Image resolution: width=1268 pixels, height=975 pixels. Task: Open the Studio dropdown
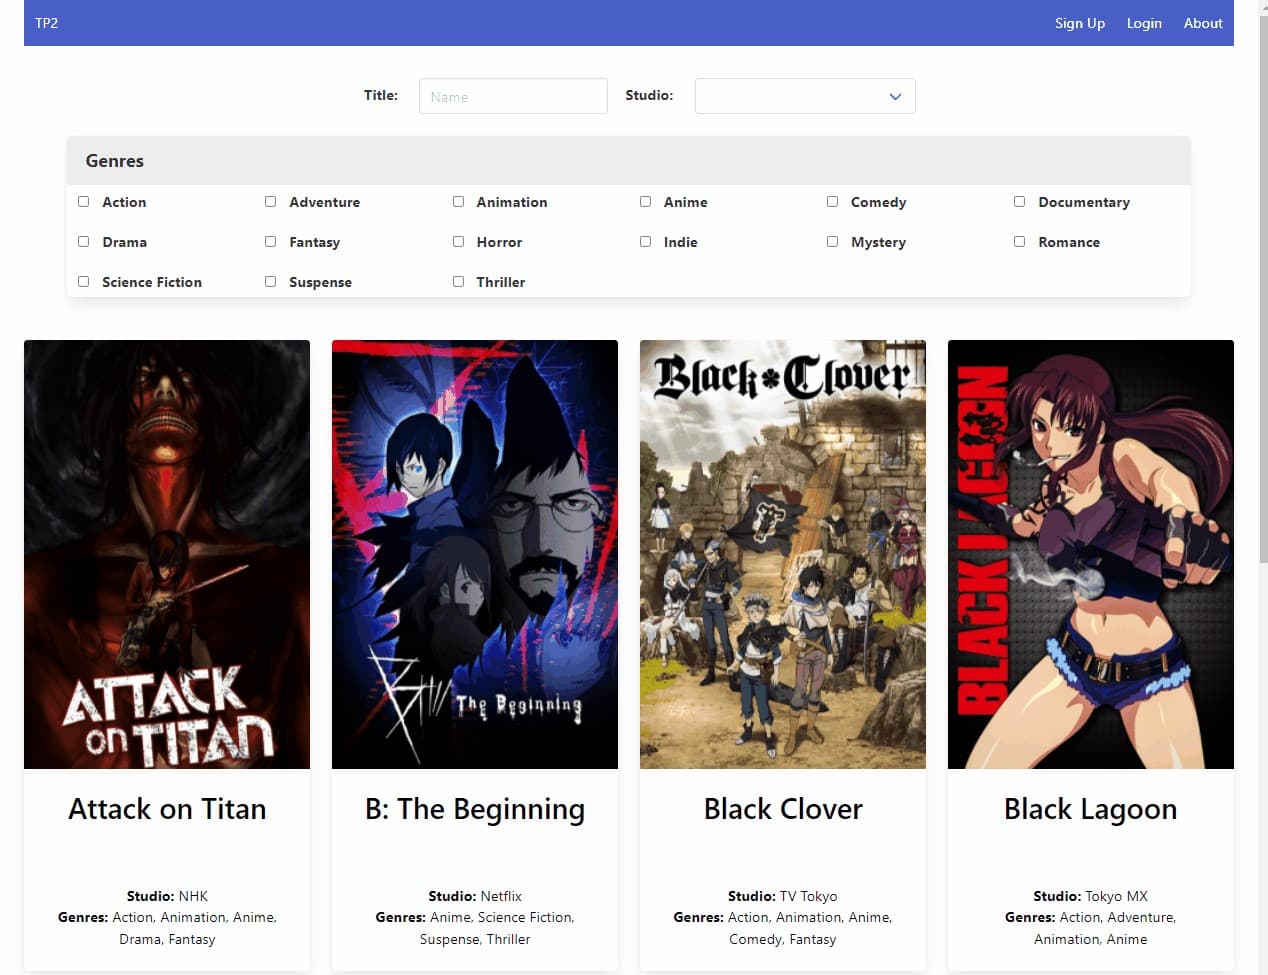[x=805, y=96]
